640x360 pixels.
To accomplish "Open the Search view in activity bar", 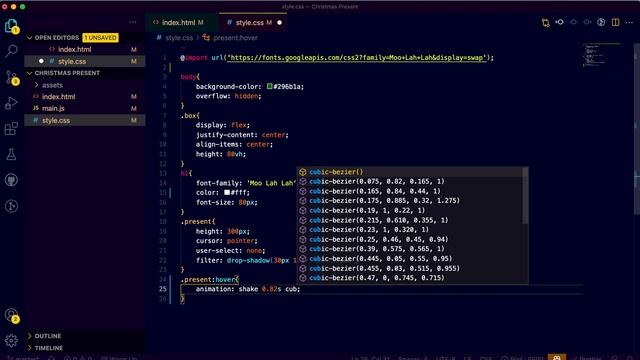I will (x=11, y=51).
